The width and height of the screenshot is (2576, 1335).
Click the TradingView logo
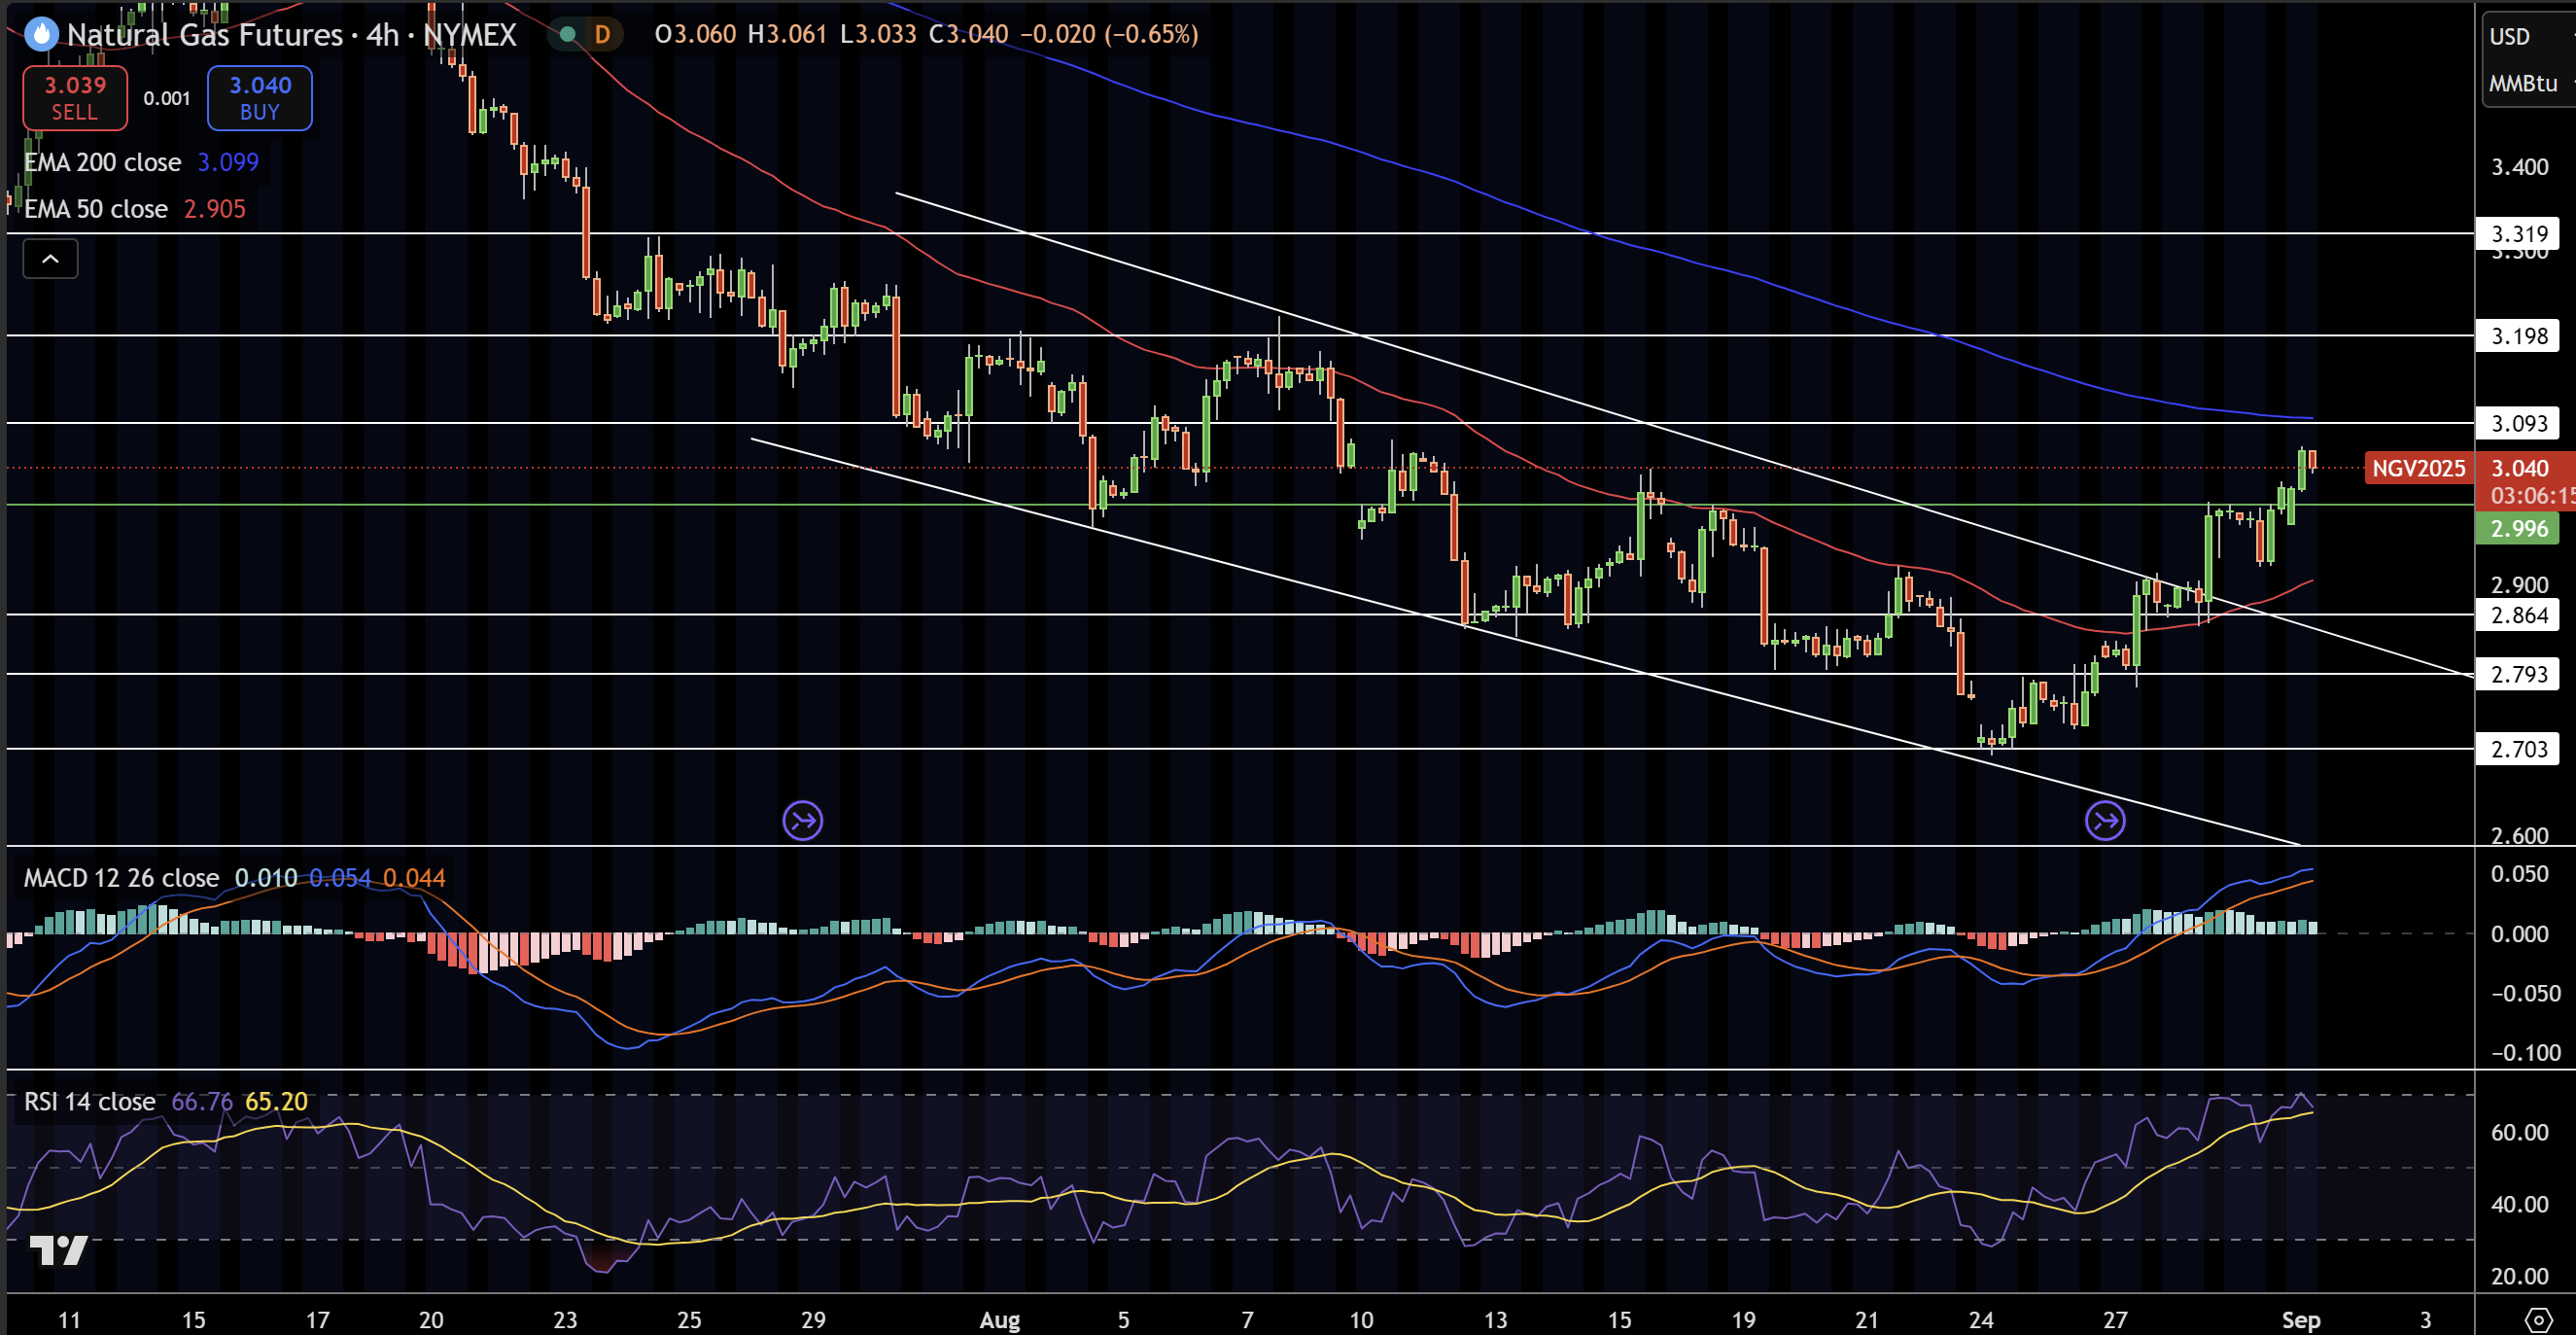(x=59, y=1250)
